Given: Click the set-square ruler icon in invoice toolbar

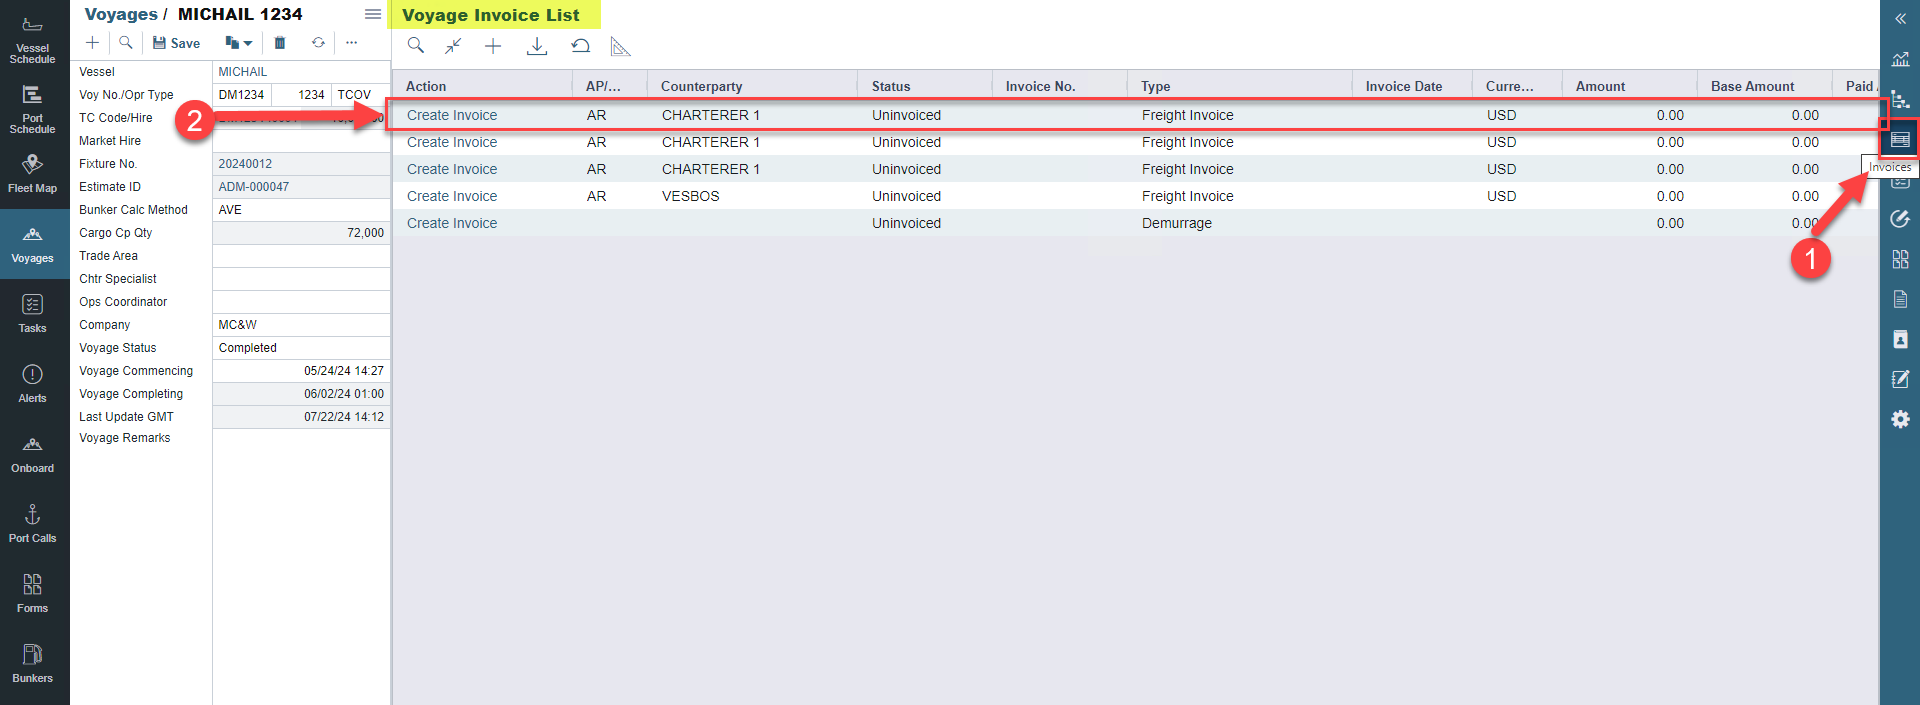Looking at the screenshot, I should click(x=620, y=46).
